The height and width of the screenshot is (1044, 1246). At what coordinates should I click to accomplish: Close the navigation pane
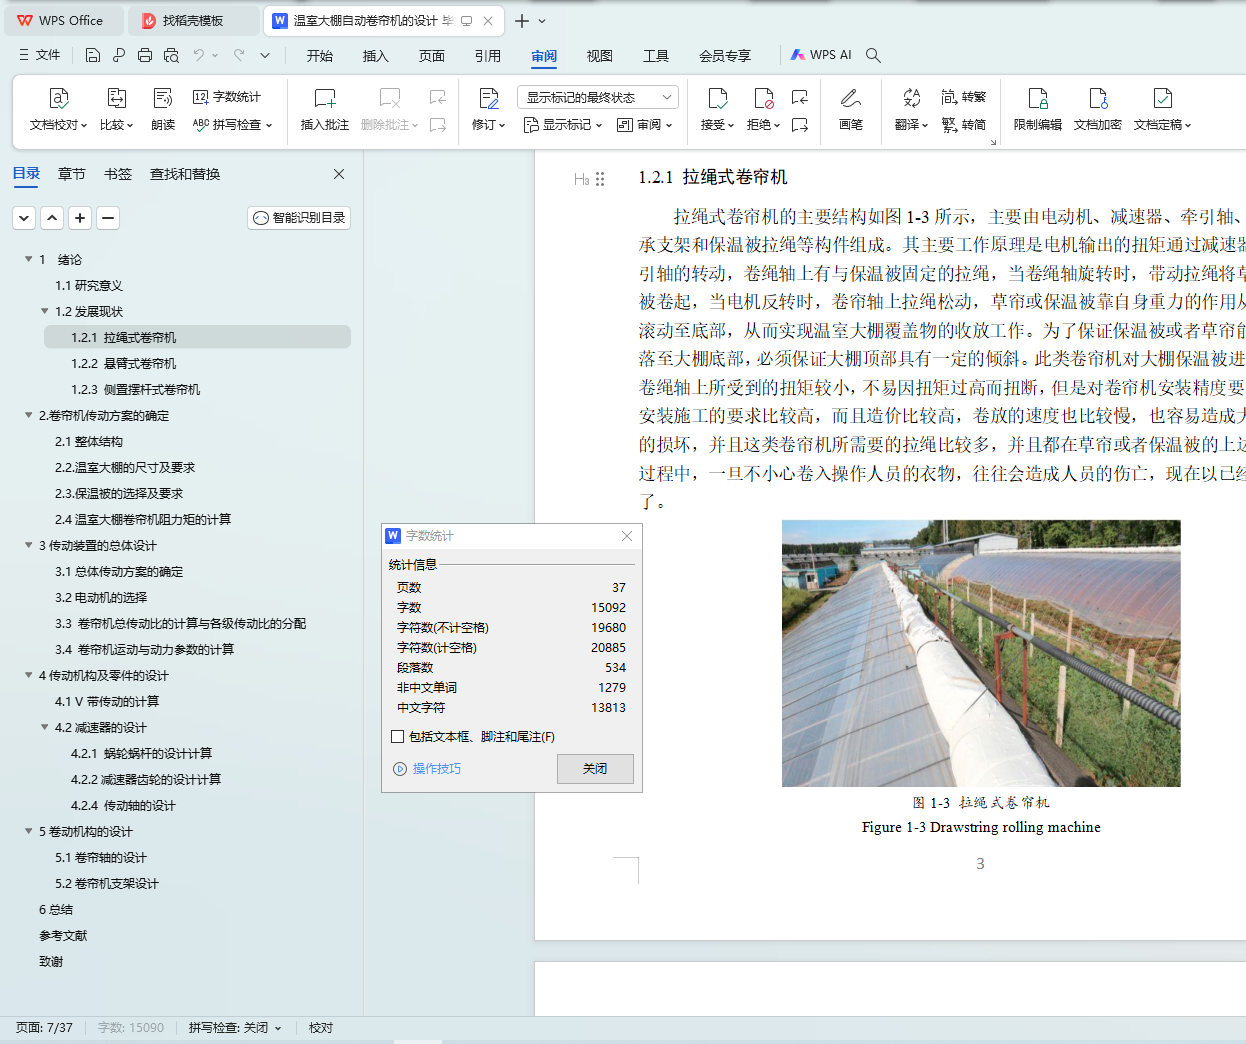click(x=339, y=174)
